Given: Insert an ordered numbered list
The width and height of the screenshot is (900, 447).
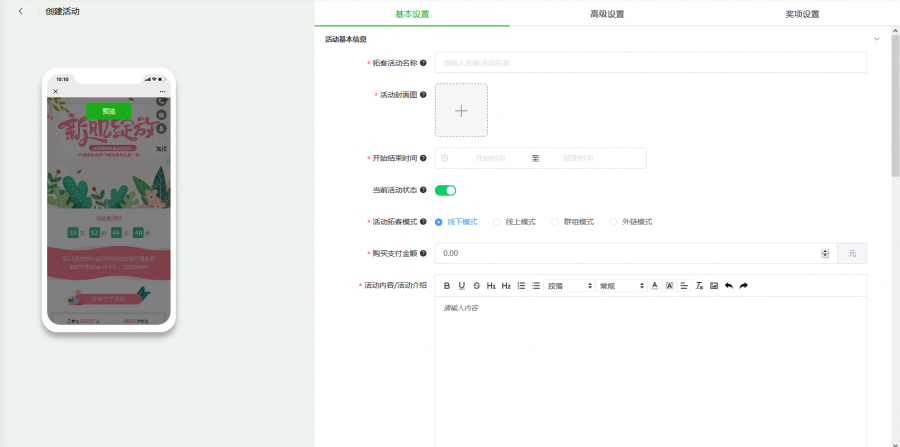Looking at the screenshot, I should pyautogui.click(x=521, y=286).
